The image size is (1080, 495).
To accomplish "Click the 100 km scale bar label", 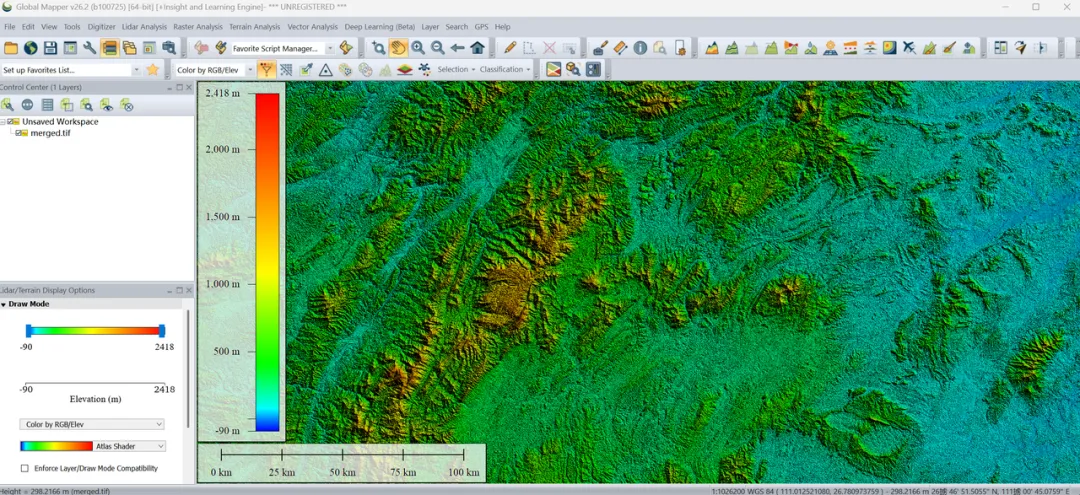I will [x=463, y=472].
